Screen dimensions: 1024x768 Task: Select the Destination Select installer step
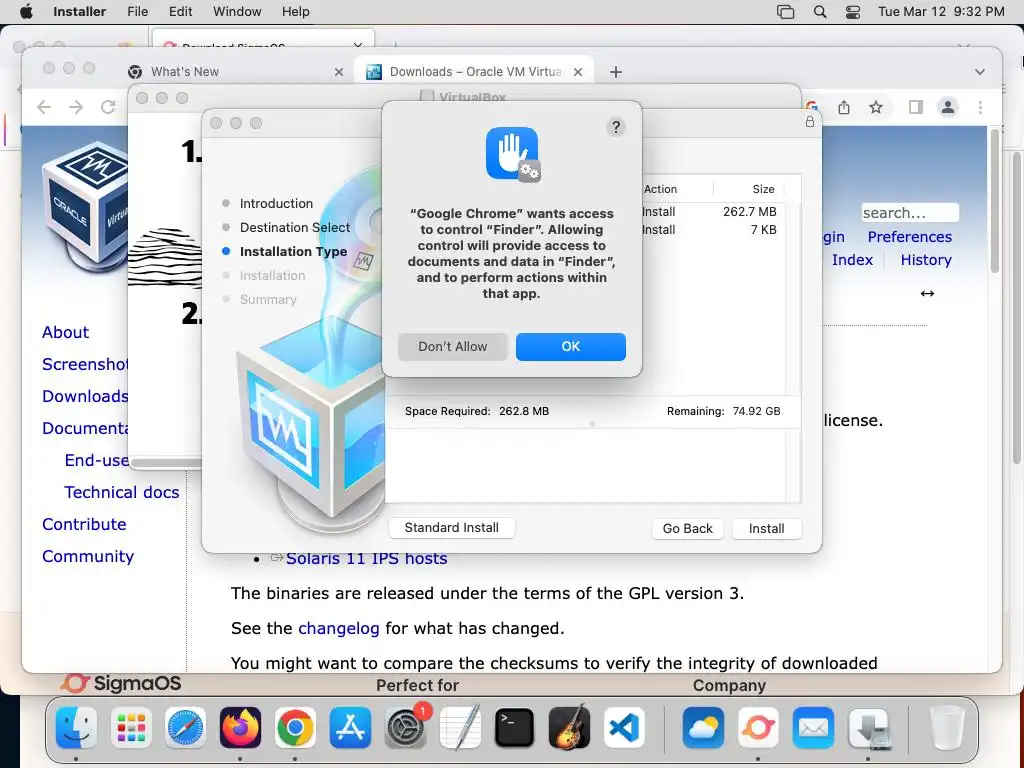click(295, 227)
